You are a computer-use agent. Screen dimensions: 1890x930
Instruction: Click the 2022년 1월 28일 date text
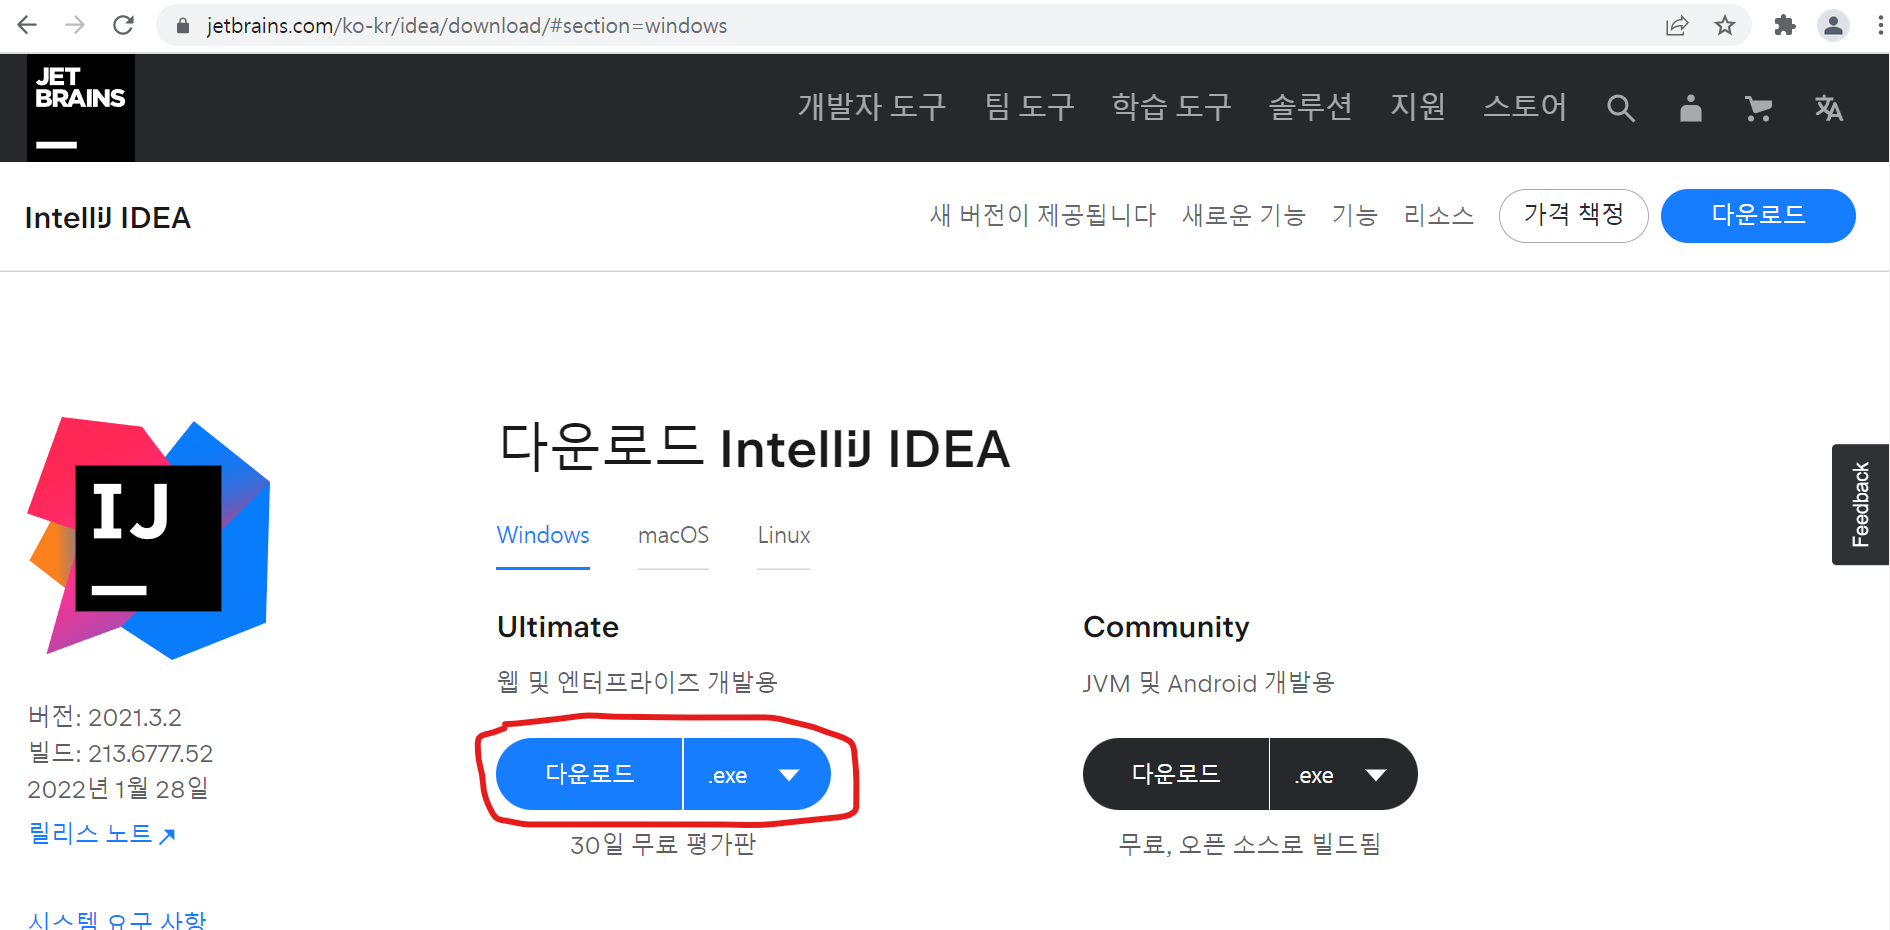click(118, 789)
